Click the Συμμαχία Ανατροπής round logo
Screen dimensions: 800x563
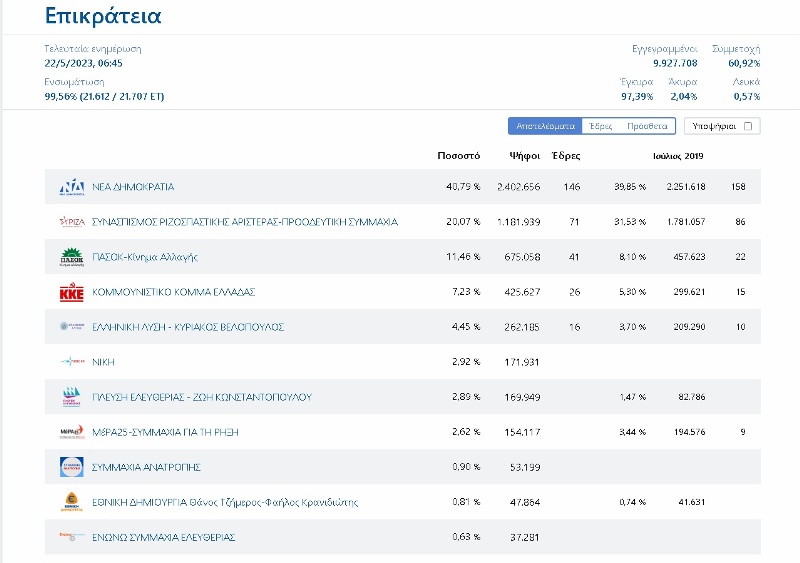click(72, 467)
